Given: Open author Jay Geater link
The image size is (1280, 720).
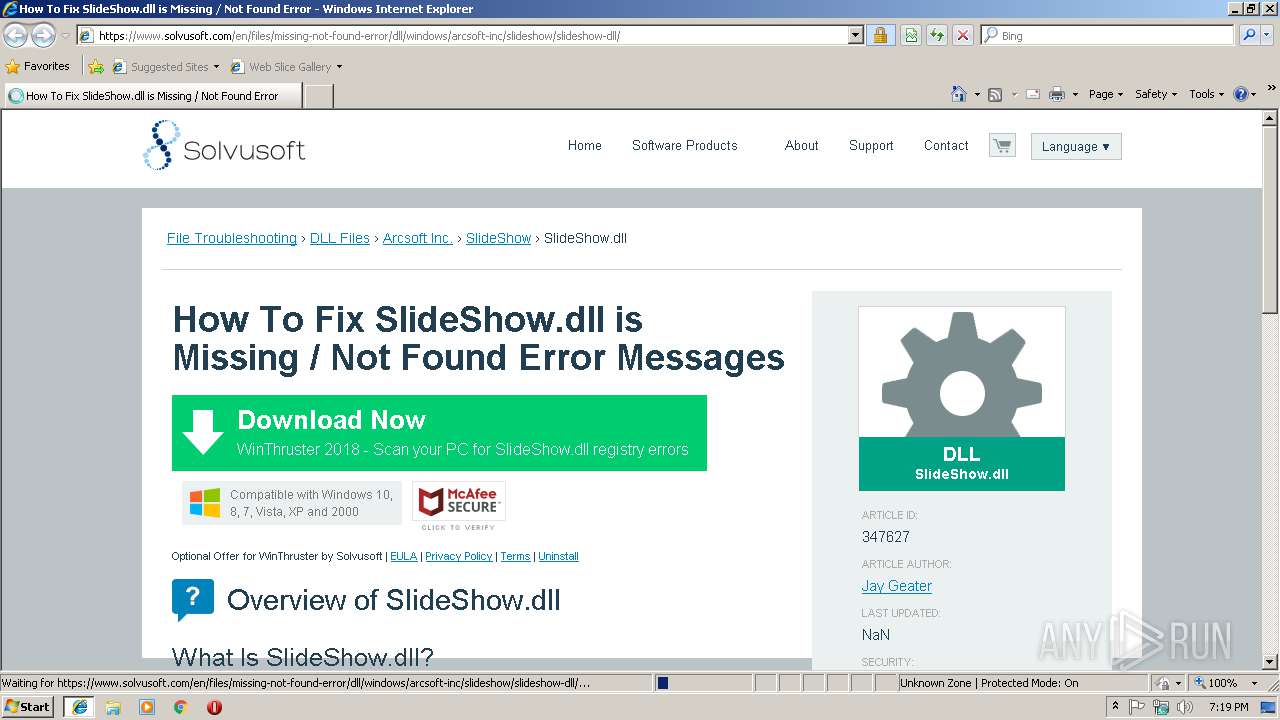Looking at the screenshot, I should coord(897,586).
